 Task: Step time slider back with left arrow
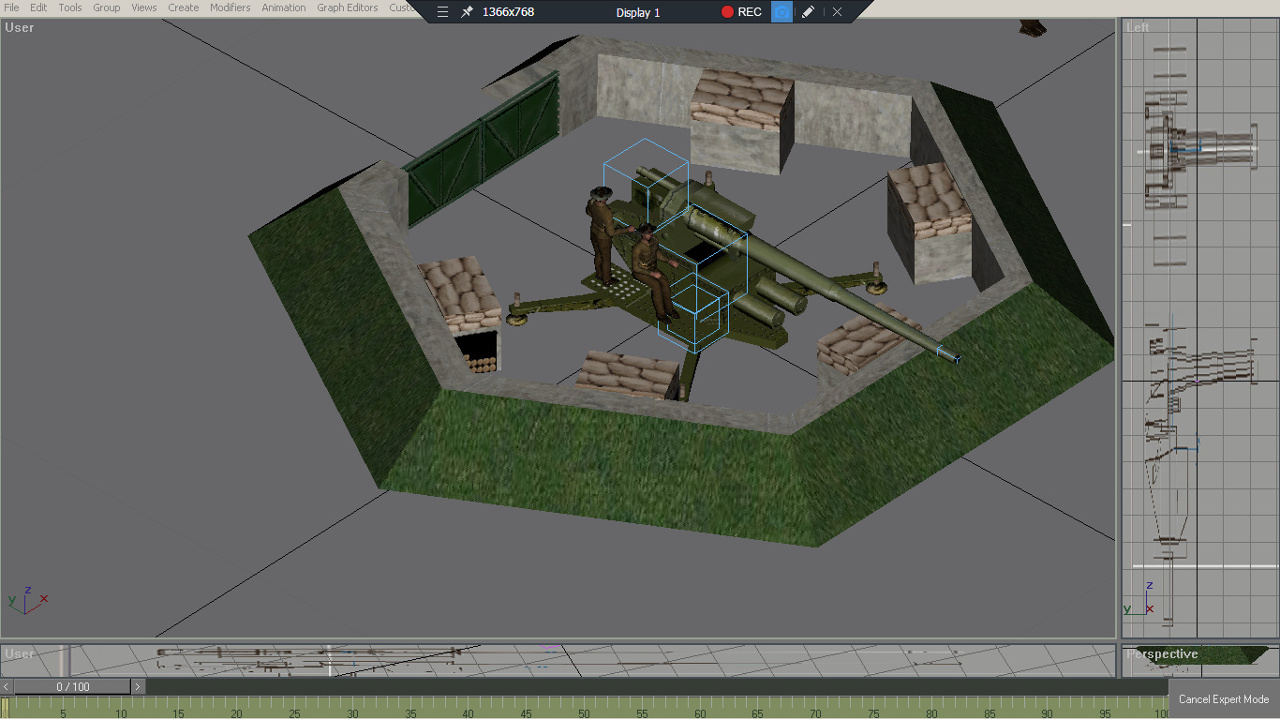pyautogui.click(x=7, y=687)
